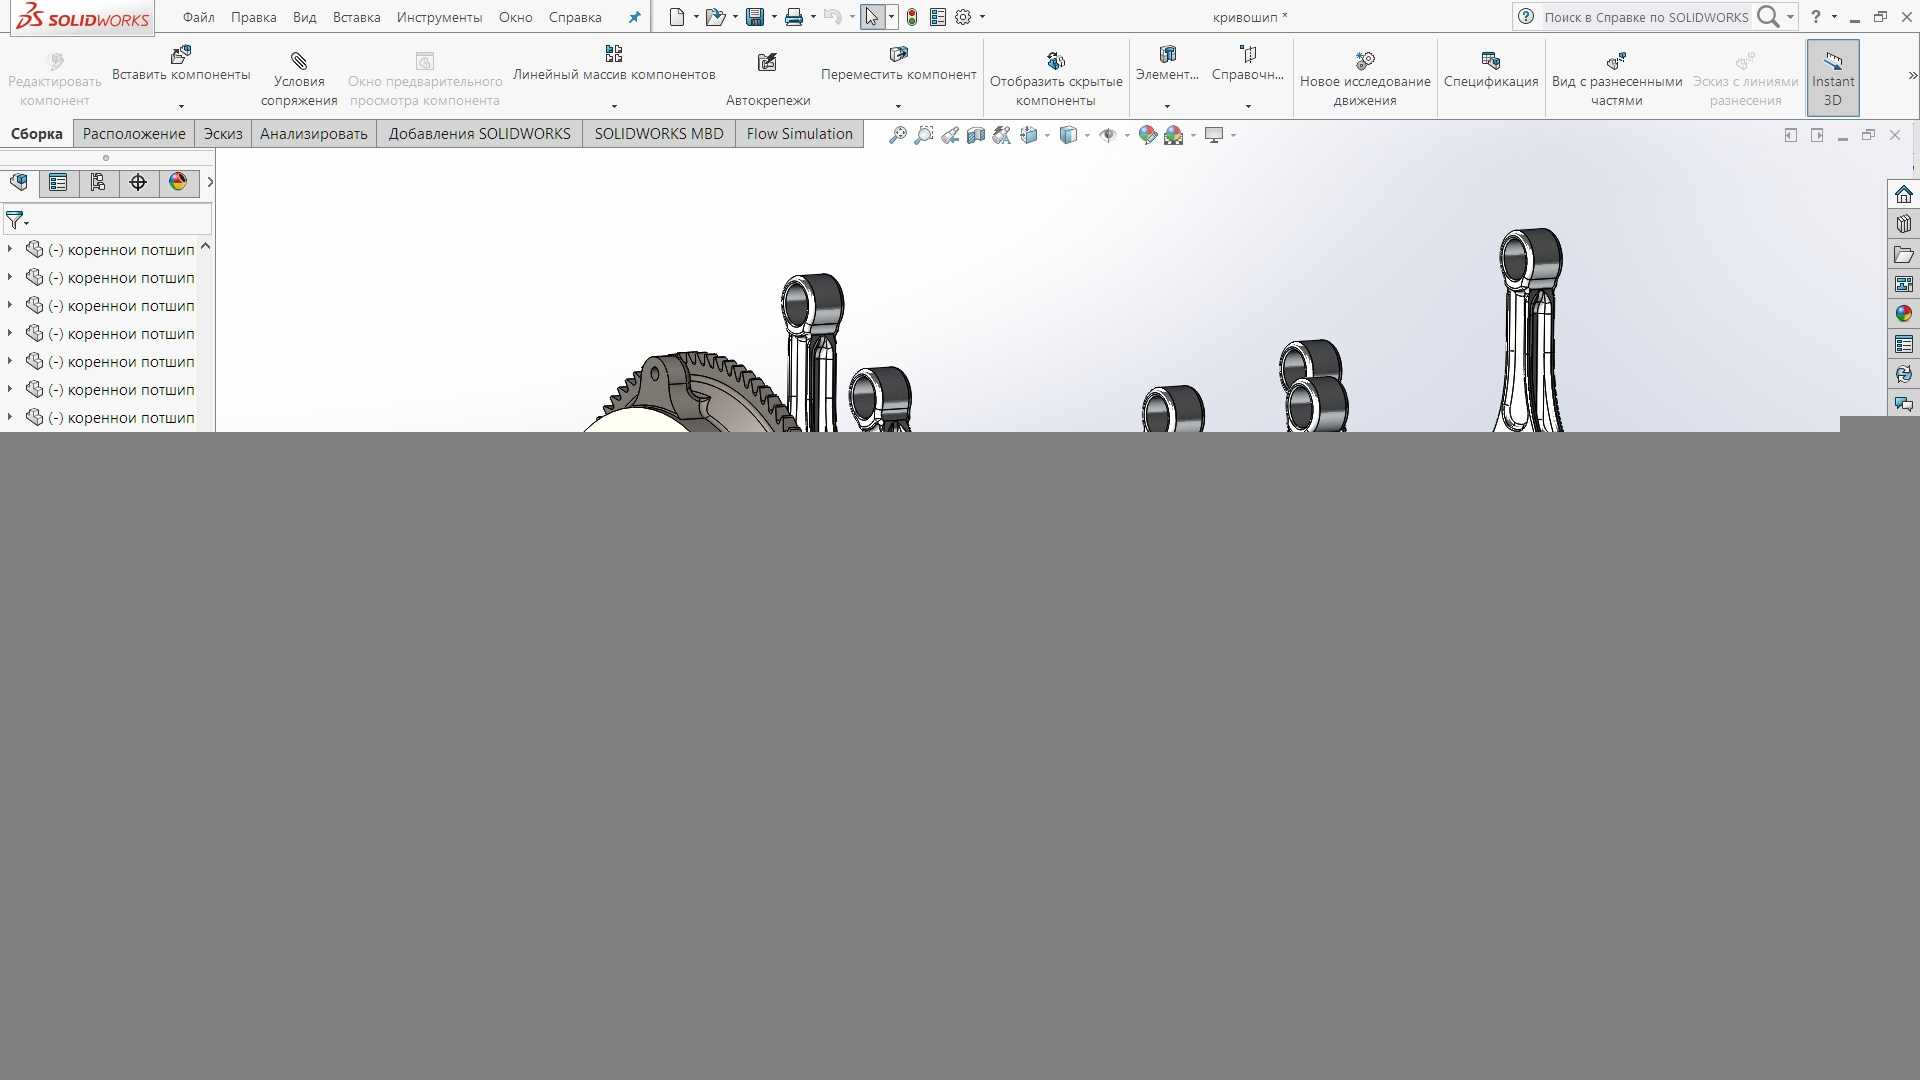
Task: Open File properties list icon
Action: (x=938, y=17)
